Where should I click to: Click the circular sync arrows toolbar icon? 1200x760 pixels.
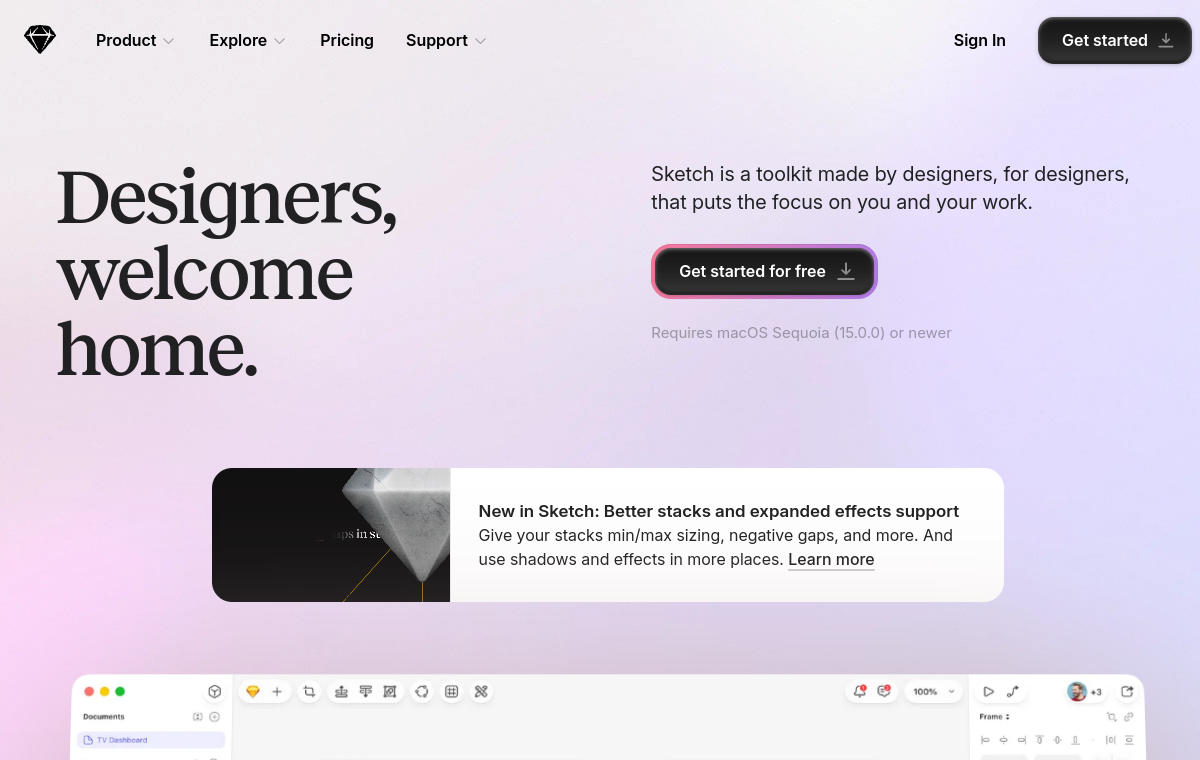click(x=422, y=691)
